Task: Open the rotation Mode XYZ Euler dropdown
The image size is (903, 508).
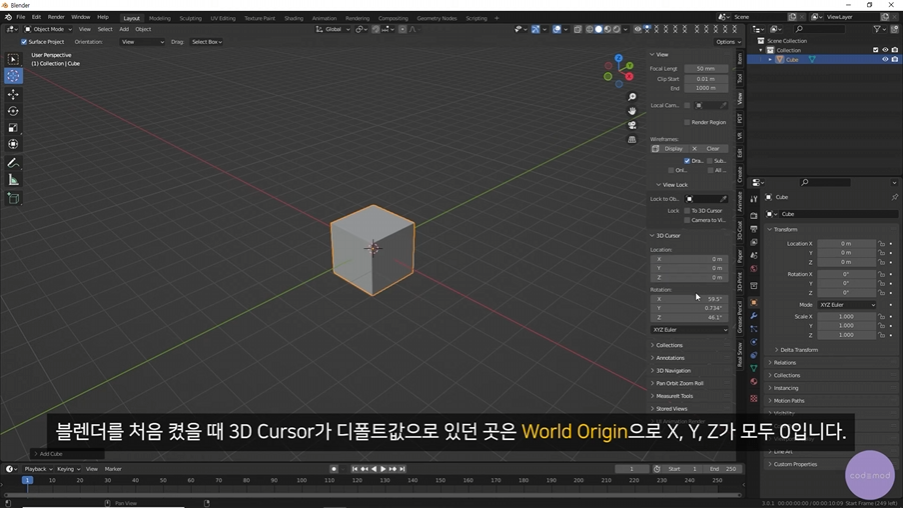Action: coord(847,305)
